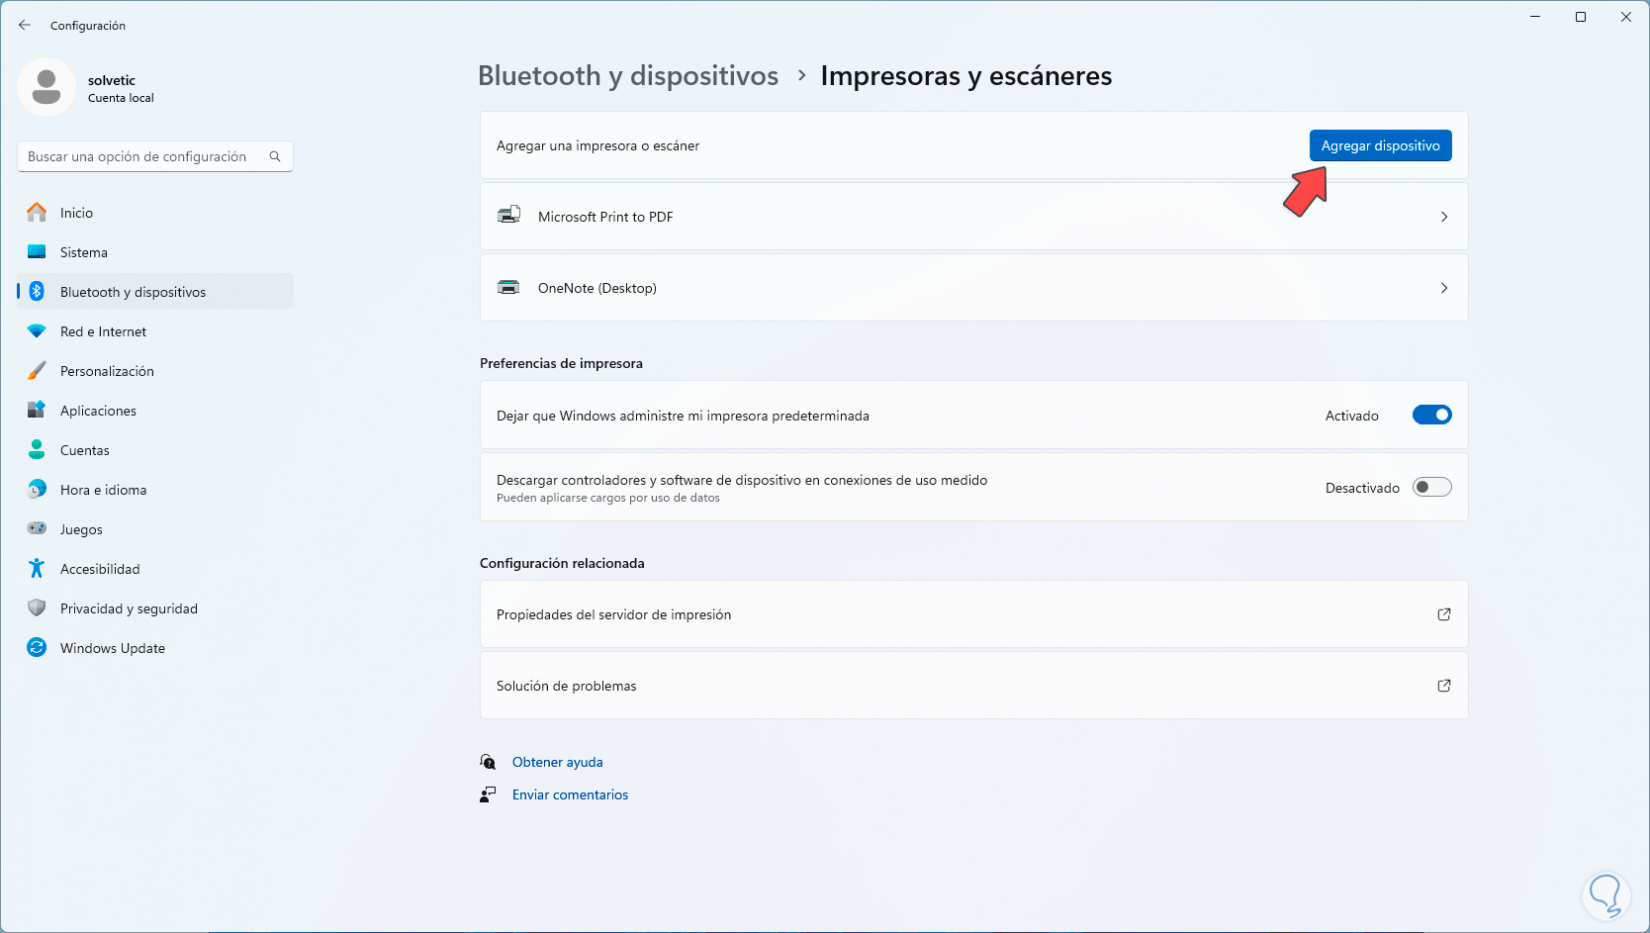Image resolution: width=1650 pixels, height=933 pixels.
Task: Disable Windows managing the default printer
Action: (x=1432, y=414)
